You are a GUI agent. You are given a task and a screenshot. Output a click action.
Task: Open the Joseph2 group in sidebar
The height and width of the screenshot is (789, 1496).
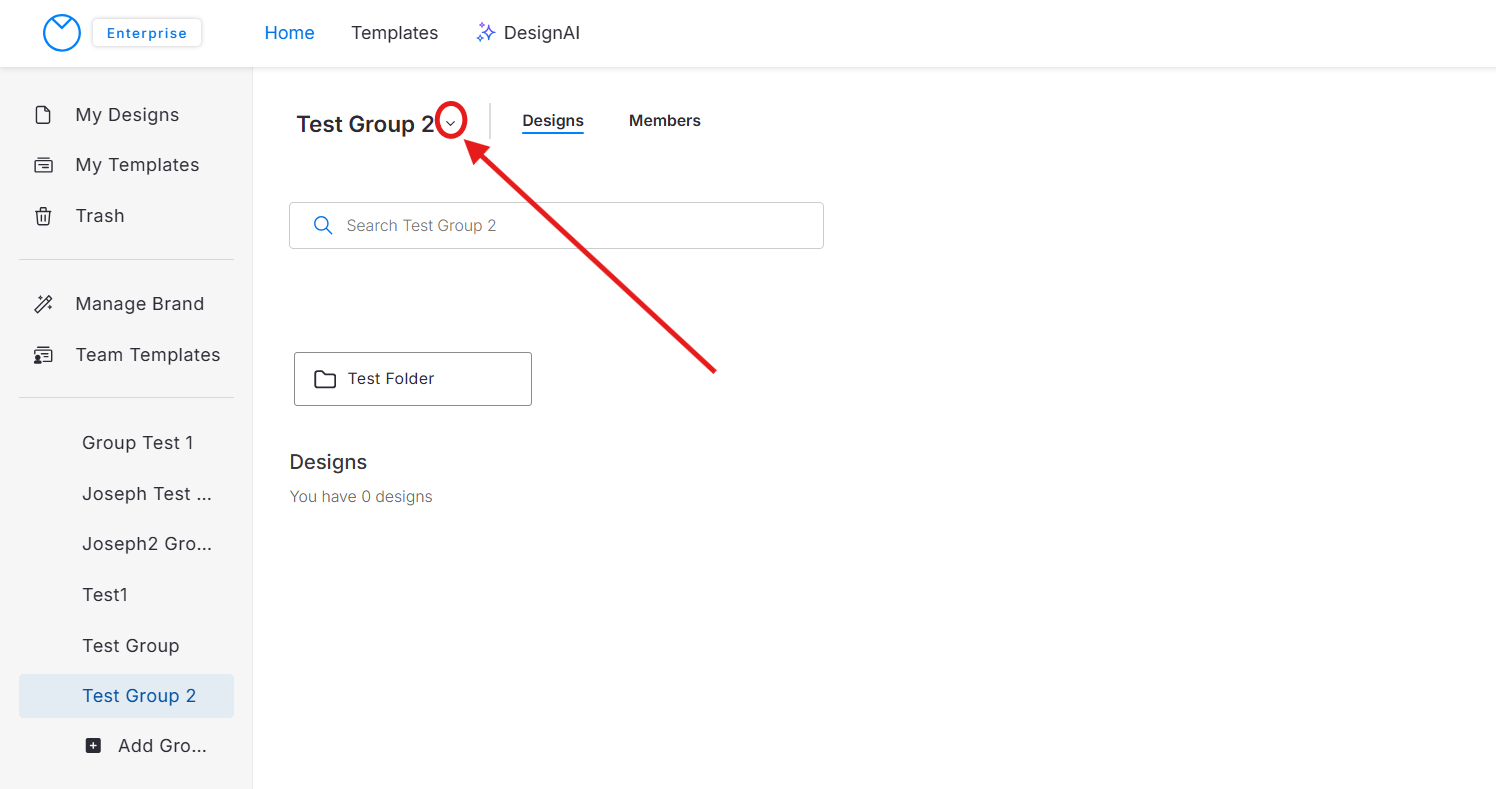point(147,544)
